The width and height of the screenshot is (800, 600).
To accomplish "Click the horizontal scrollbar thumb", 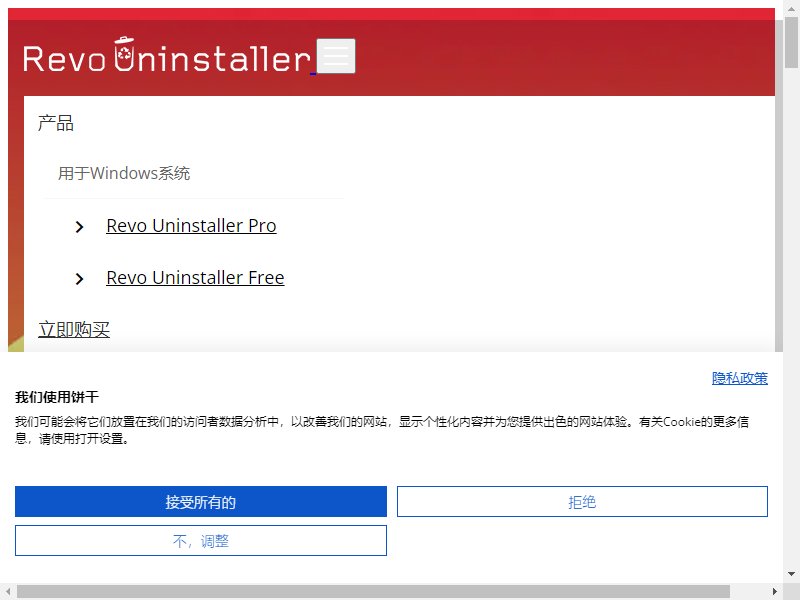I will coord(373,591).
